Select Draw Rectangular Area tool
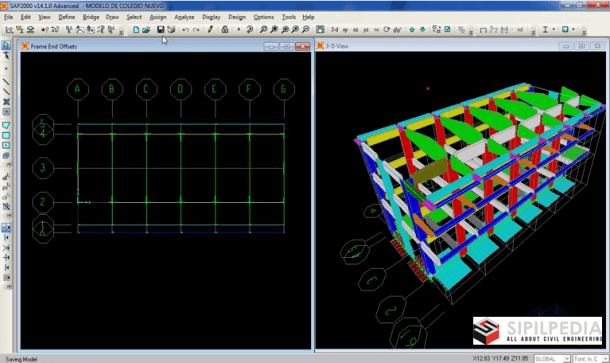The height and width of the screenshot is (363, 610). point(6,135)
